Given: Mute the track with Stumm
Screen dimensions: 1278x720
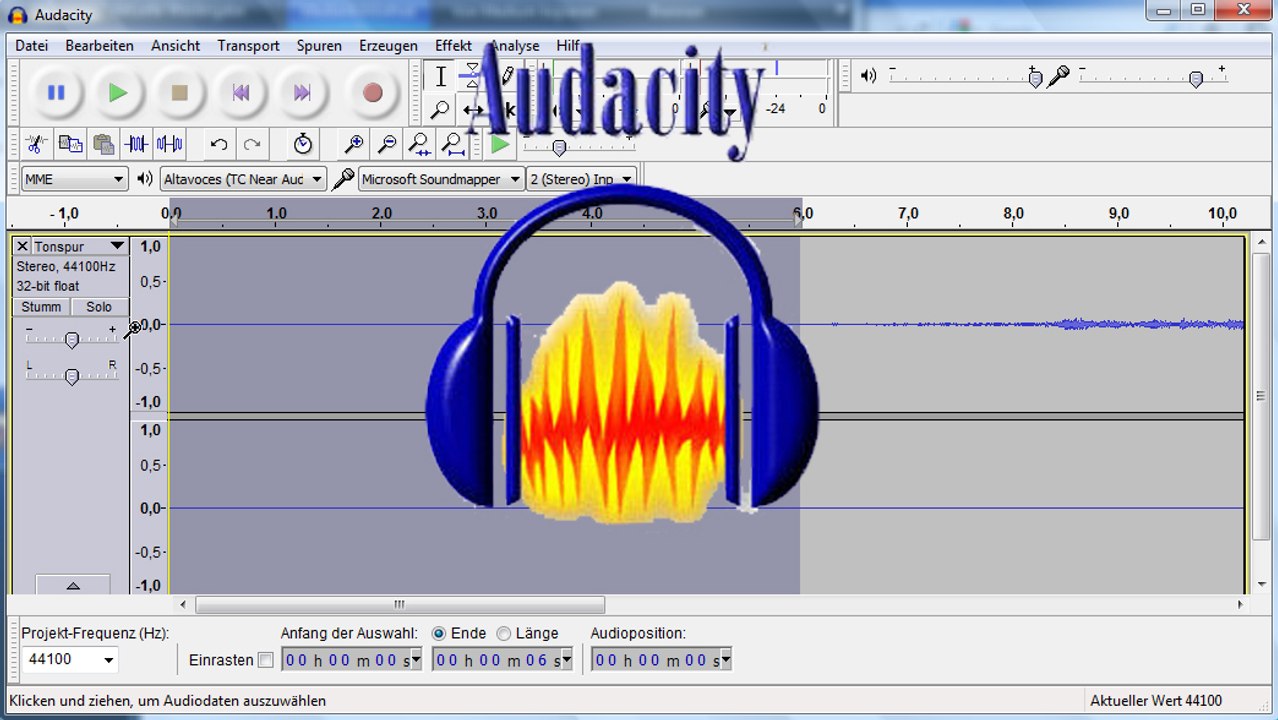Looking at the screenshot, I should click(x=41, y=307).
